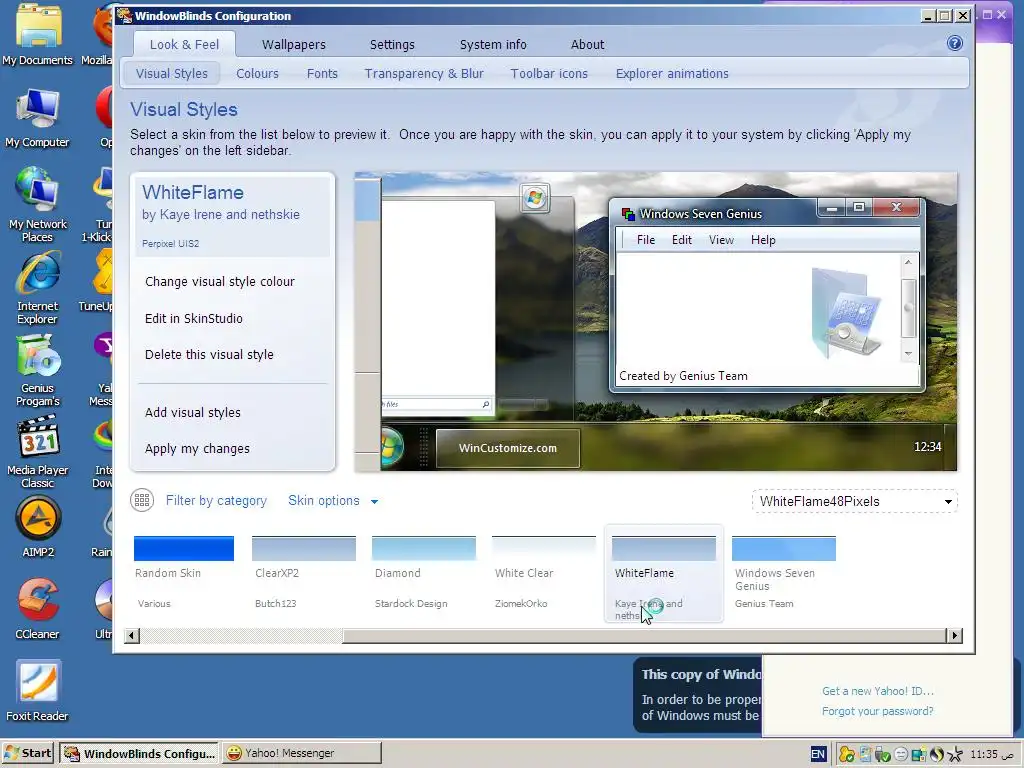Screen dimensions: 1024x768
Task: Select the Colours sub-tab
Action: click(x=257, y=73)
